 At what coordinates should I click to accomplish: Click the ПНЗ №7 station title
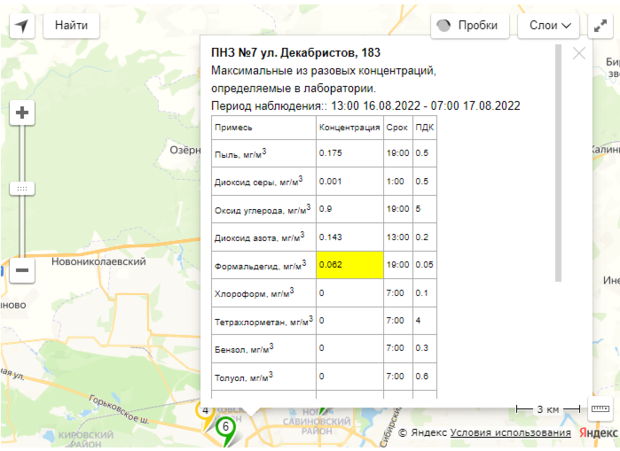click(x=295, y=52)
